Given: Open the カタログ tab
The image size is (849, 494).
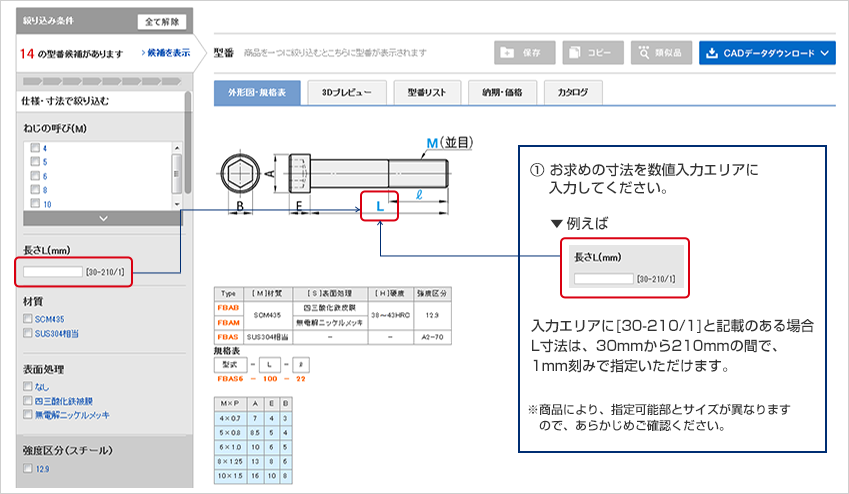Looking at the screenshot, I should 573,93.
